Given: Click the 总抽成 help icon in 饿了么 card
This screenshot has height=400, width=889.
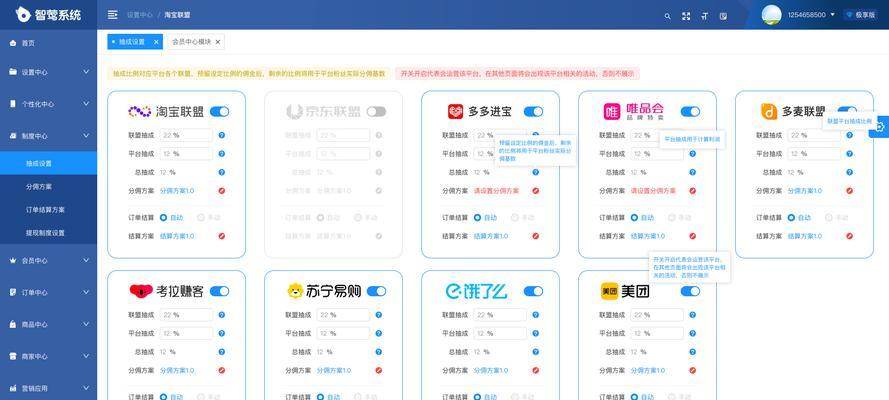Looking at the screenshot, I should (x=536, y=352).
